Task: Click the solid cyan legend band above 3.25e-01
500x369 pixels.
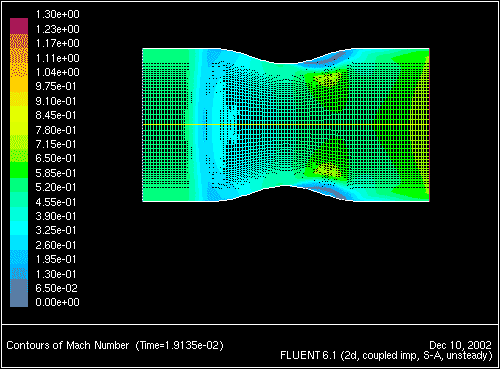Action: 19,227
